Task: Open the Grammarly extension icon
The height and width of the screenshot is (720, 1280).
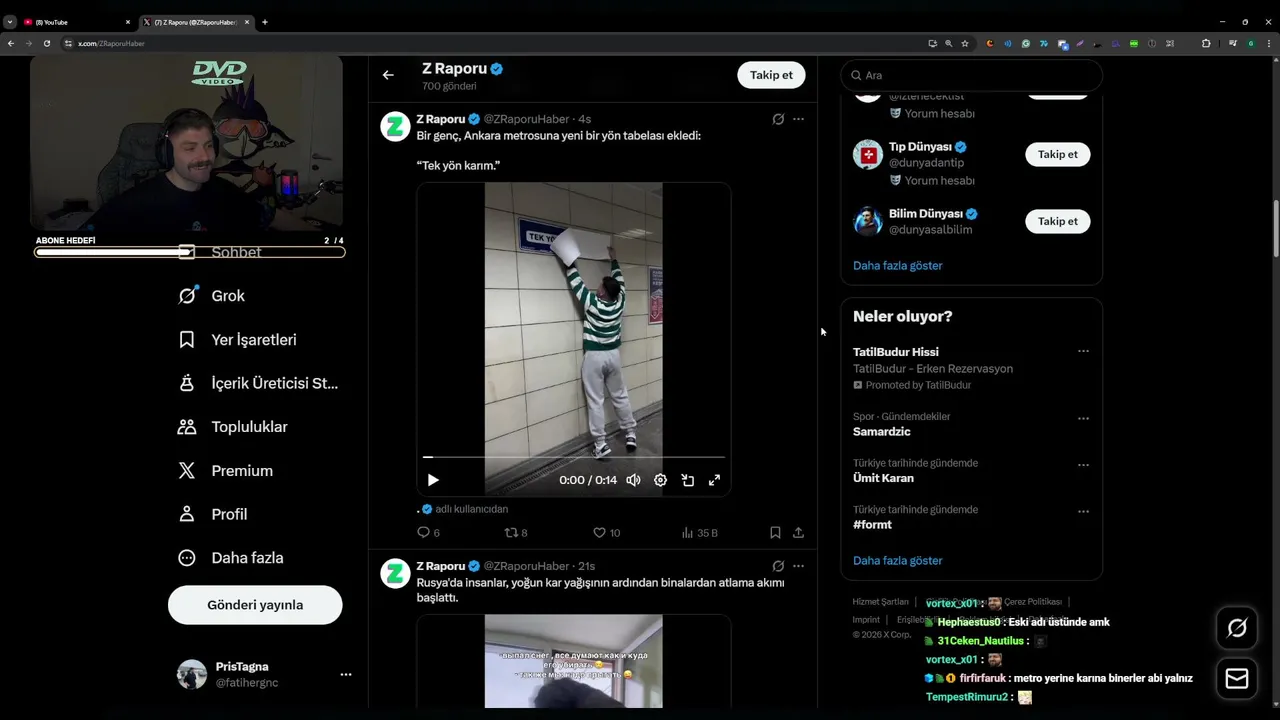Action: (x=1026, y=43)
